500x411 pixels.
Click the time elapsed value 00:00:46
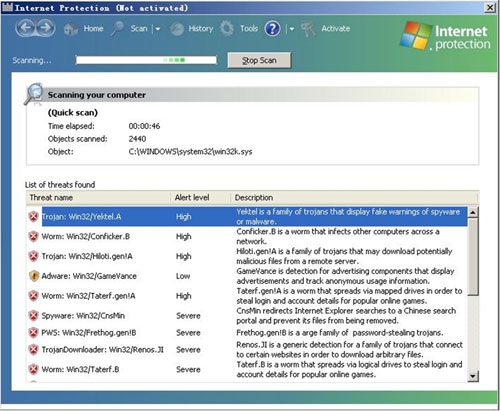click(144, 126)
